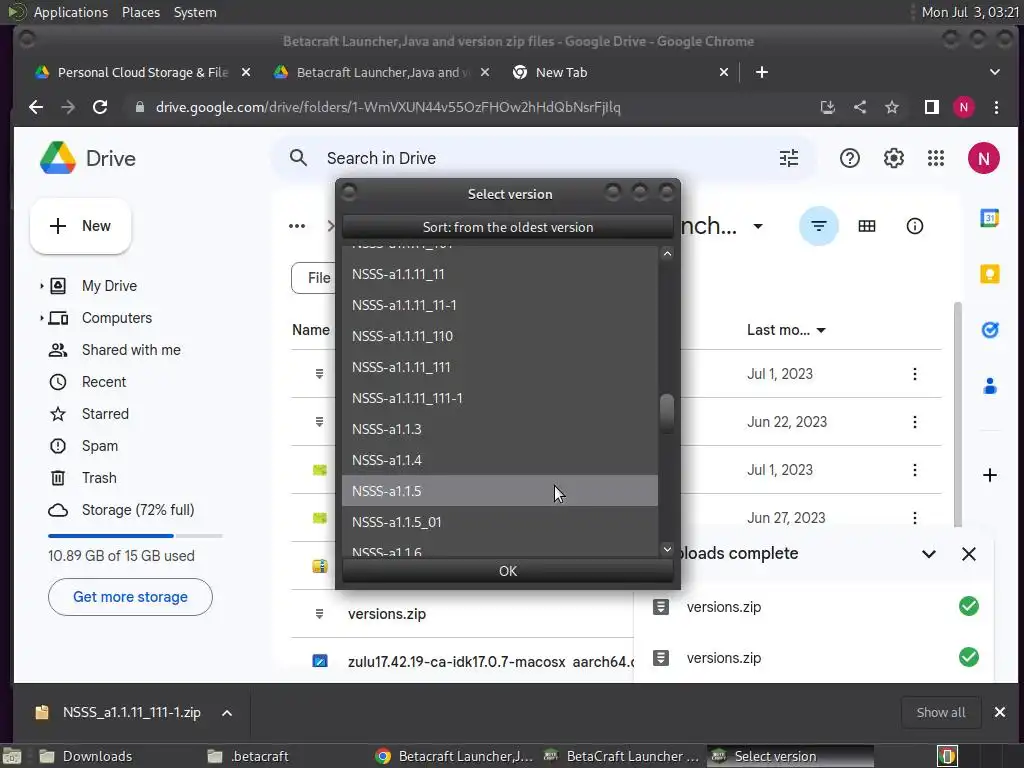Screen dimensions: 1024x768
Task: Open Places menu in top panel
Action: (140, 12)
